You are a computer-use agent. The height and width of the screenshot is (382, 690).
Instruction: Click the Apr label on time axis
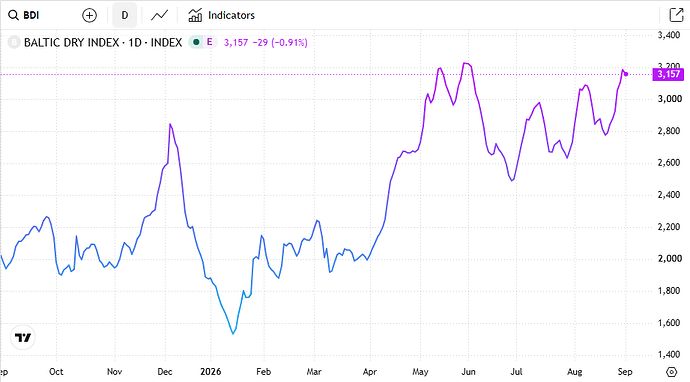coord(370,371)
